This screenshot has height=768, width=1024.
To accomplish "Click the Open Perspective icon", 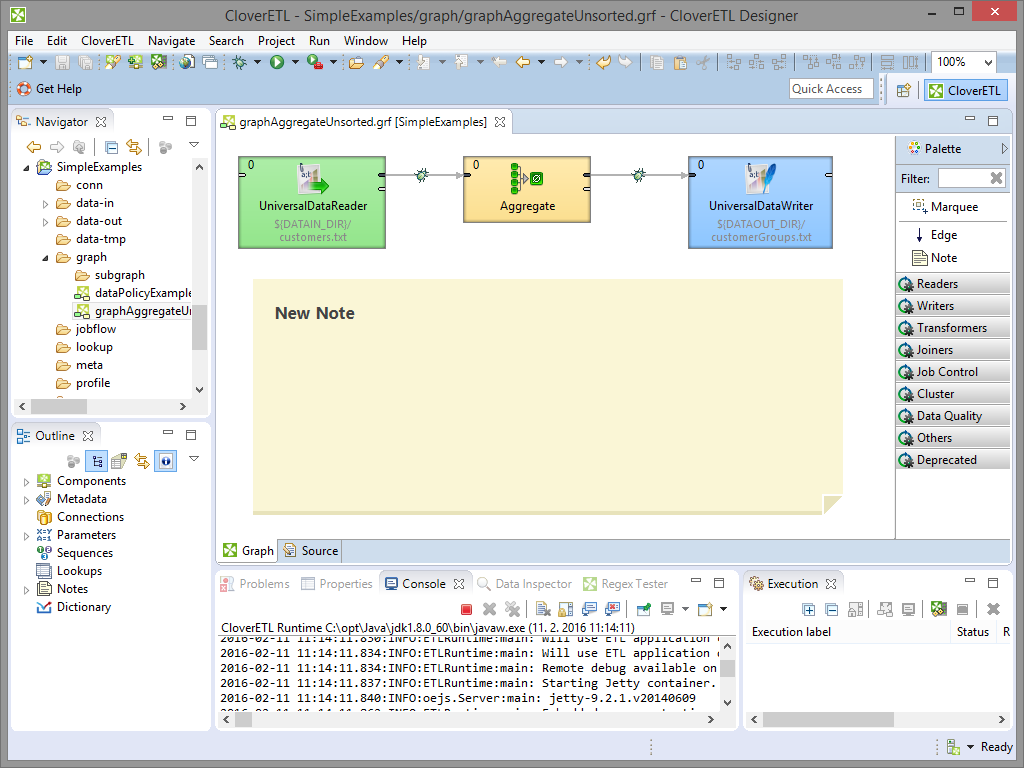I will pos(903,90).
